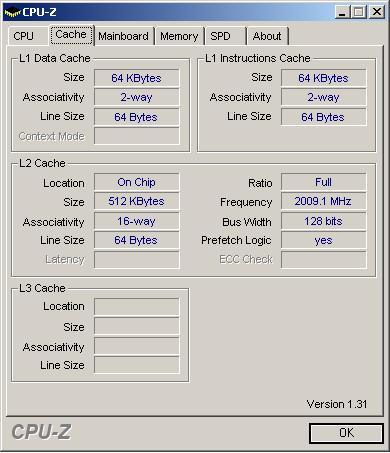This screenshot has height=453, width=390.
Task: Click the empty Context Mode field
Action: [137, 136]
